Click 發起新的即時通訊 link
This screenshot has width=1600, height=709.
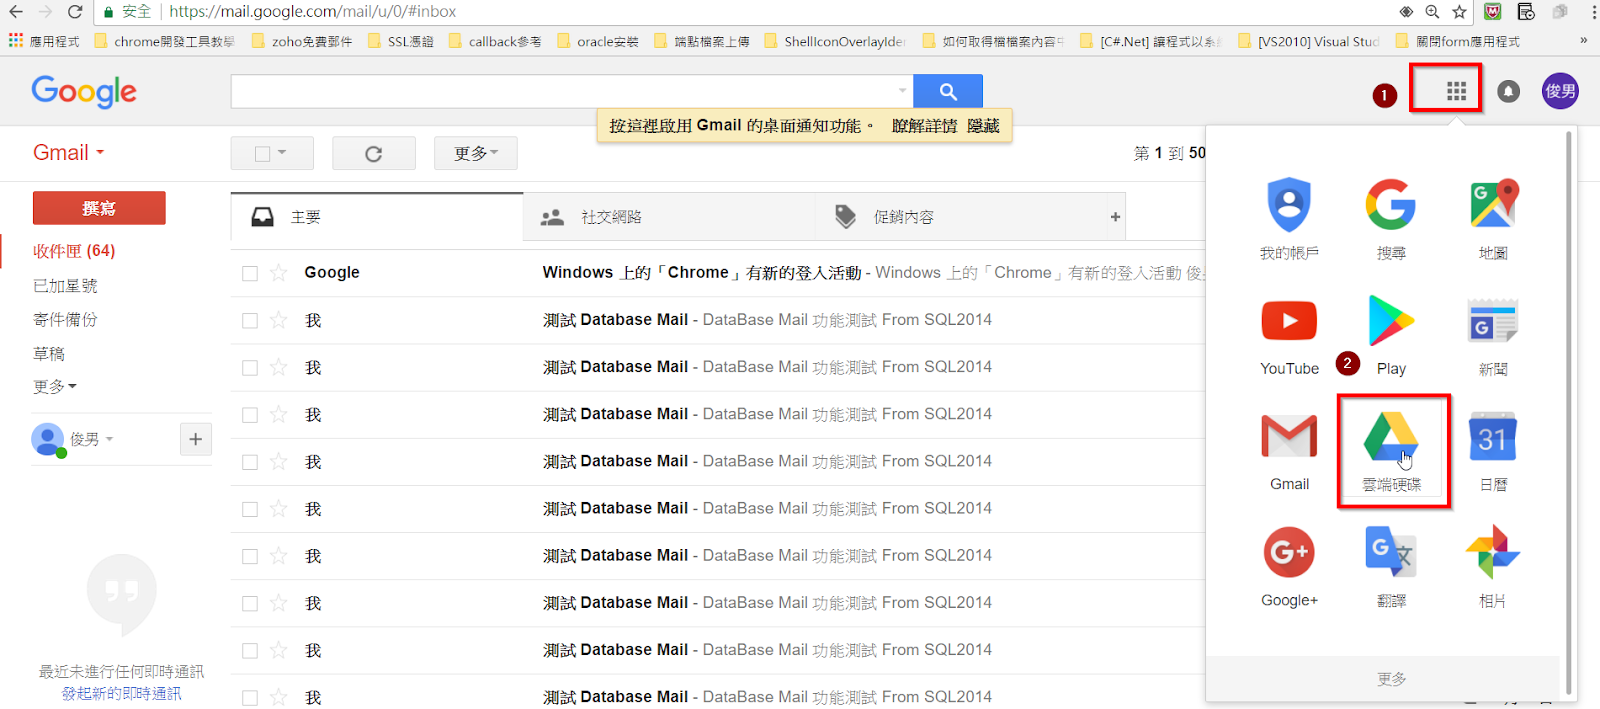click(x=122, y=693)
